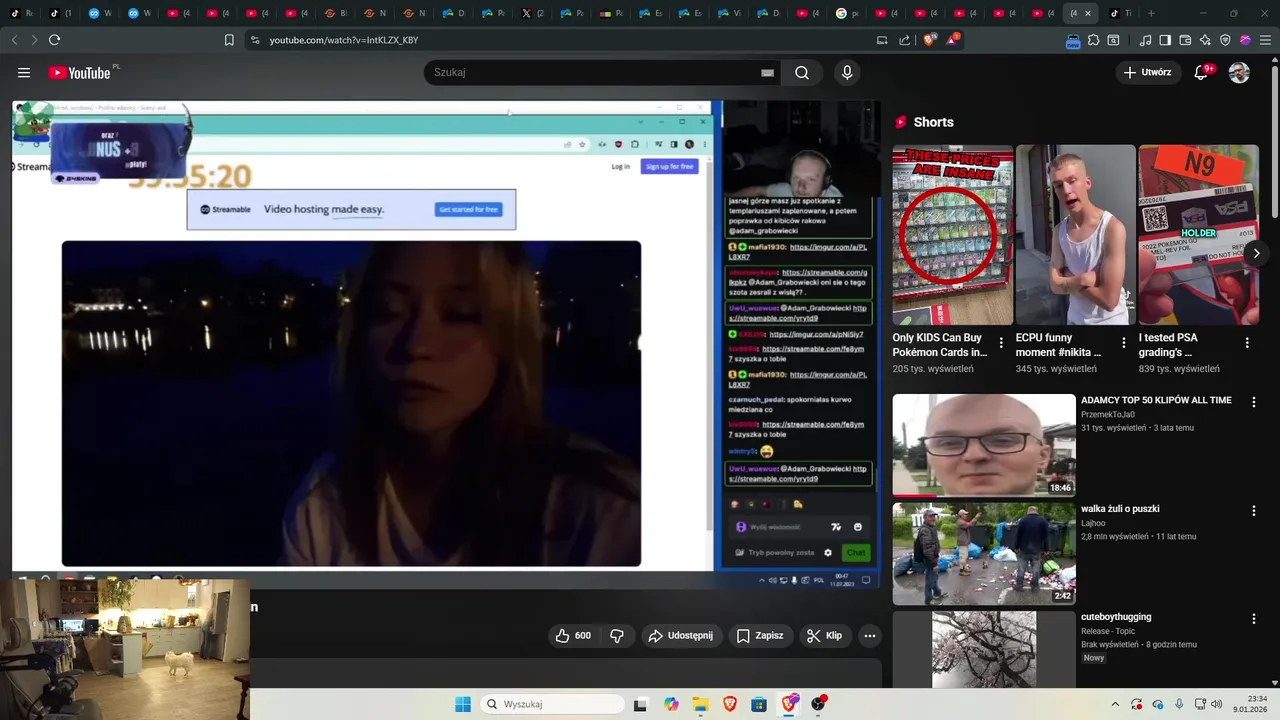Toggle the browser sidebar panel icon
The height and width of the screenshot is (720, 1280).
click(x=1165, y=40)
